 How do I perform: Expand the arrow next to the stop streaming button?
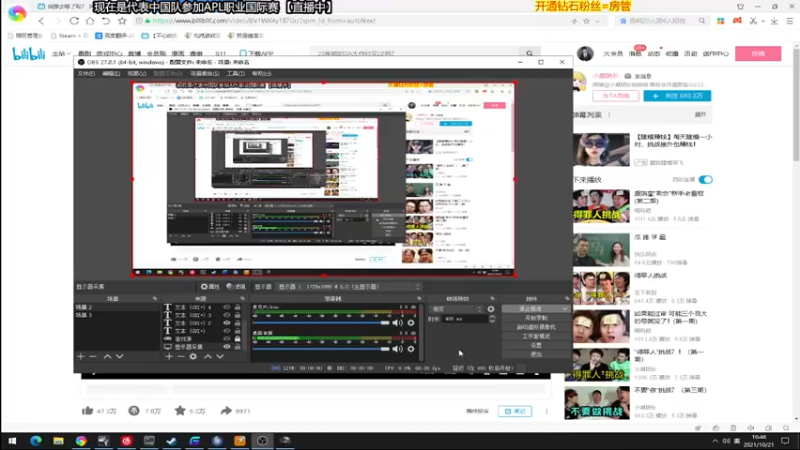point(564,309)
